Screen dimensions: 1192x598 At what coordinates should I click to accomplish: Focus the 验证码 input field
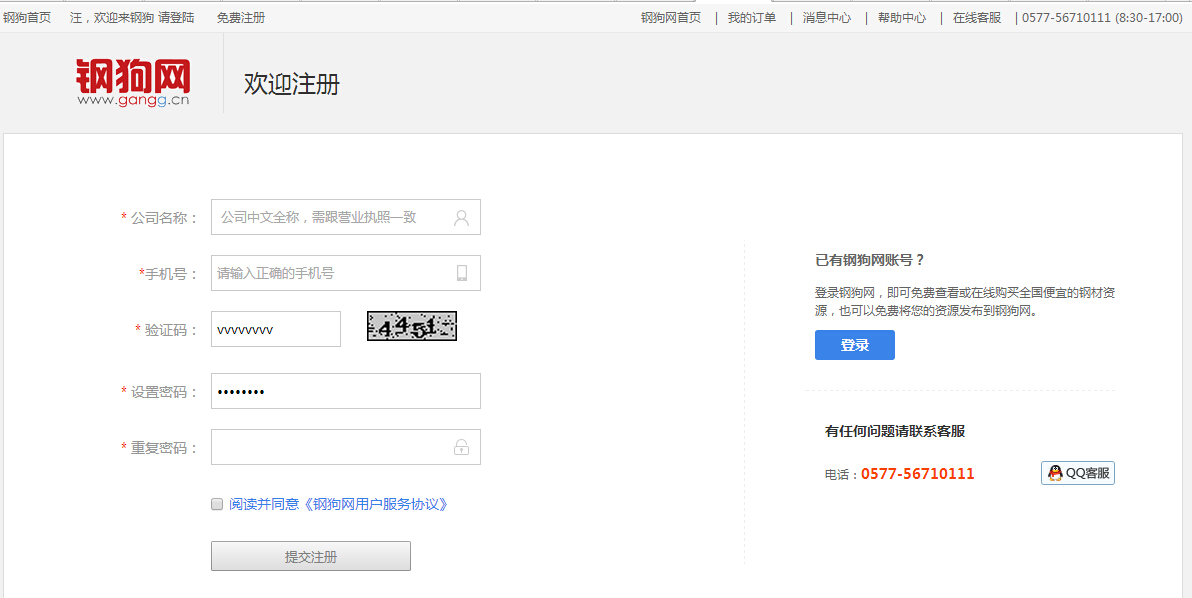point(275,329)
